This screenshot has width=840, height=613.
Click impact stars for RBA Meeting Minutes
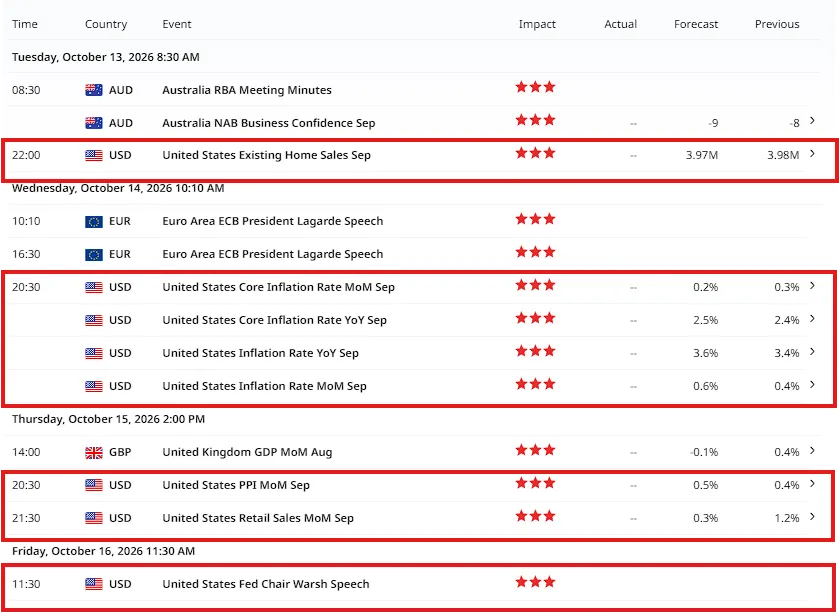pos(535,87)
